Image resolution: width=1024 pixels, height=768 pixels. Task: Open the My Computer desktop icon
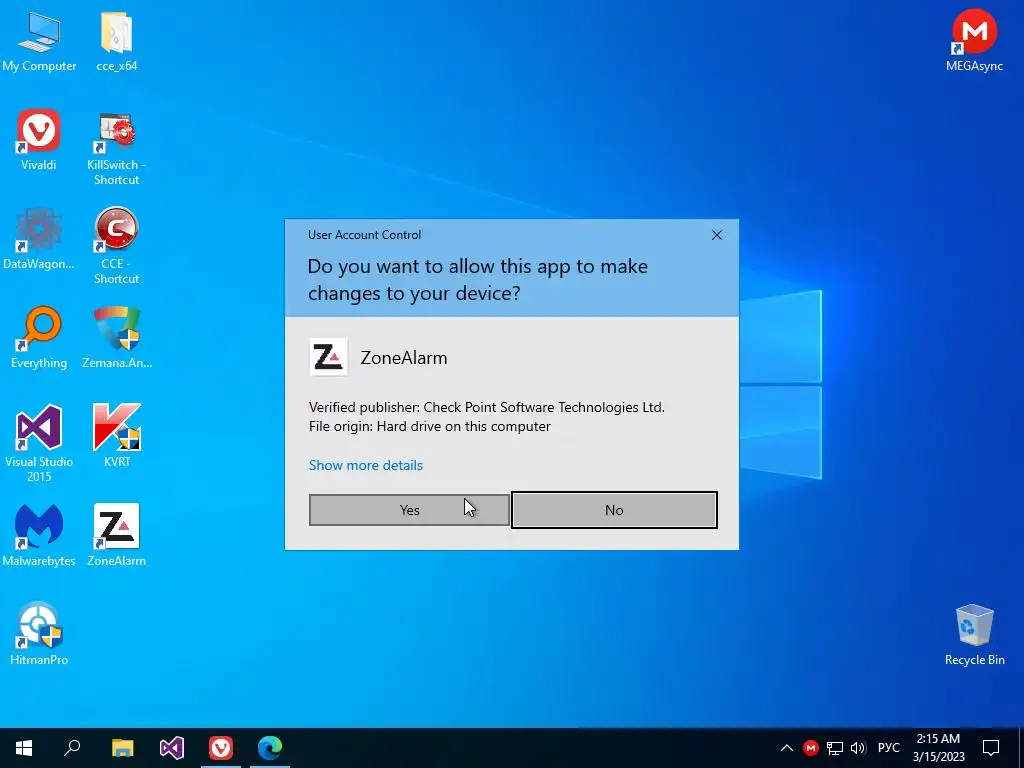pos(39,40)
